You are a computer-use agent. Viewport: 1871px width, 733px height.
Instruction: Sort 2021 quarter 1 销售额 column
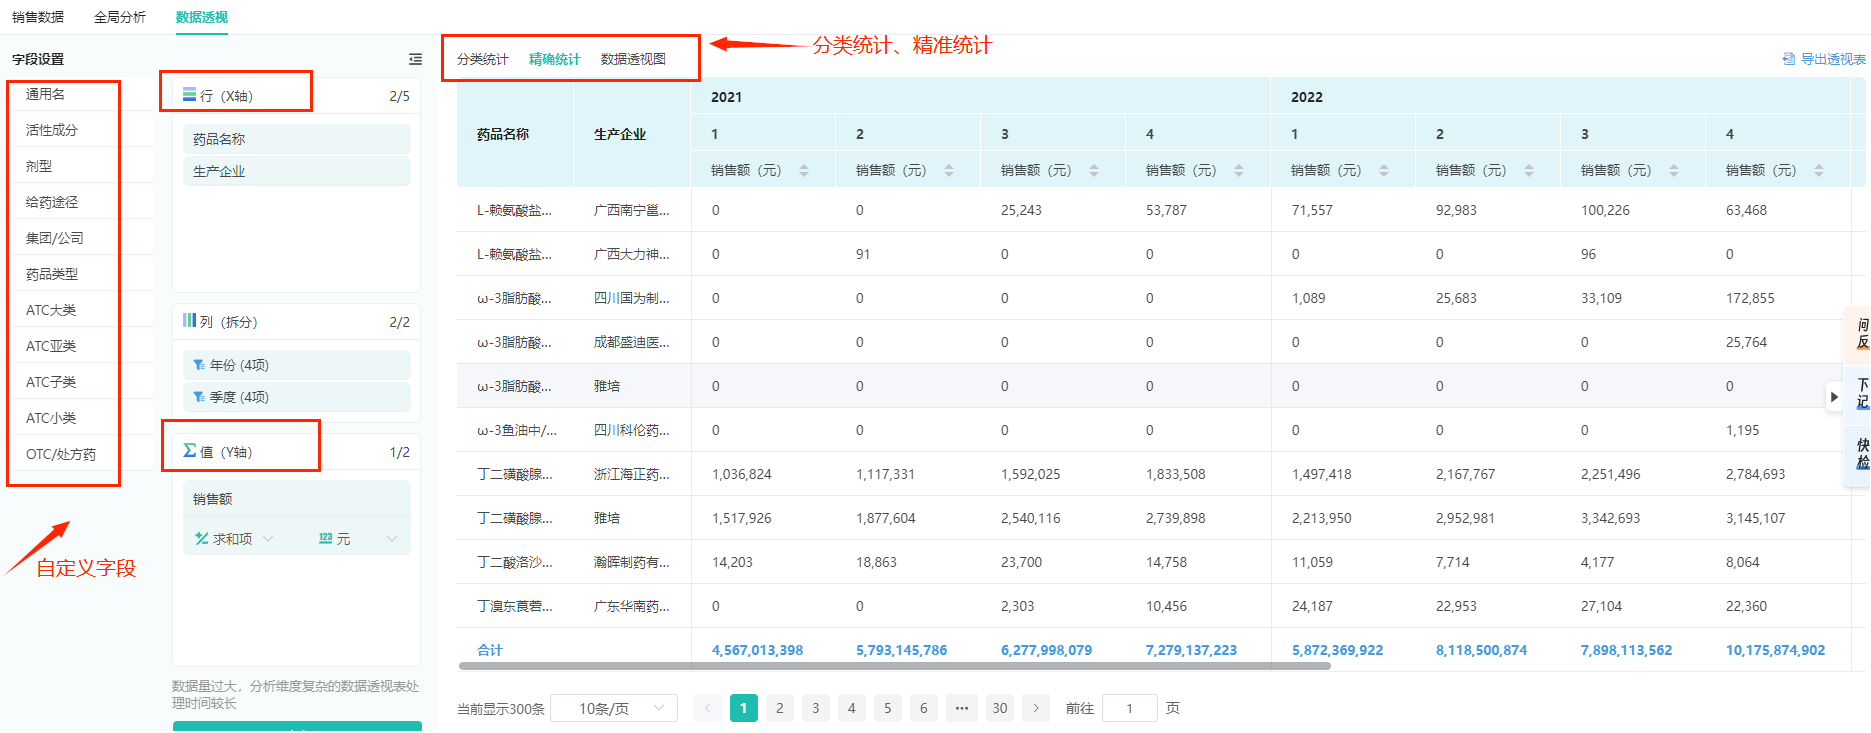(x=804, y=171)
